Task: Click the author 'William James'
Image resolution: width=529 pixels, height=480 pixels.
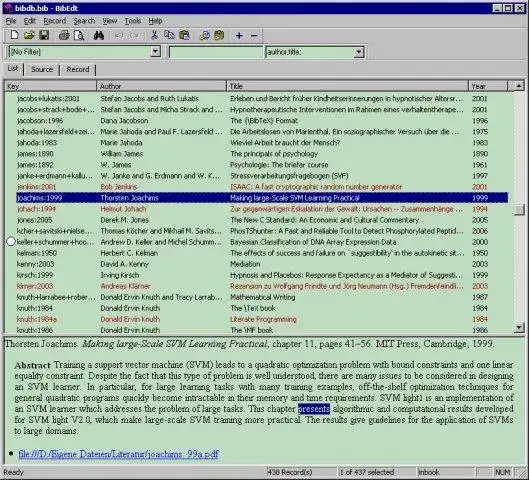Action: tap(121, 154)
